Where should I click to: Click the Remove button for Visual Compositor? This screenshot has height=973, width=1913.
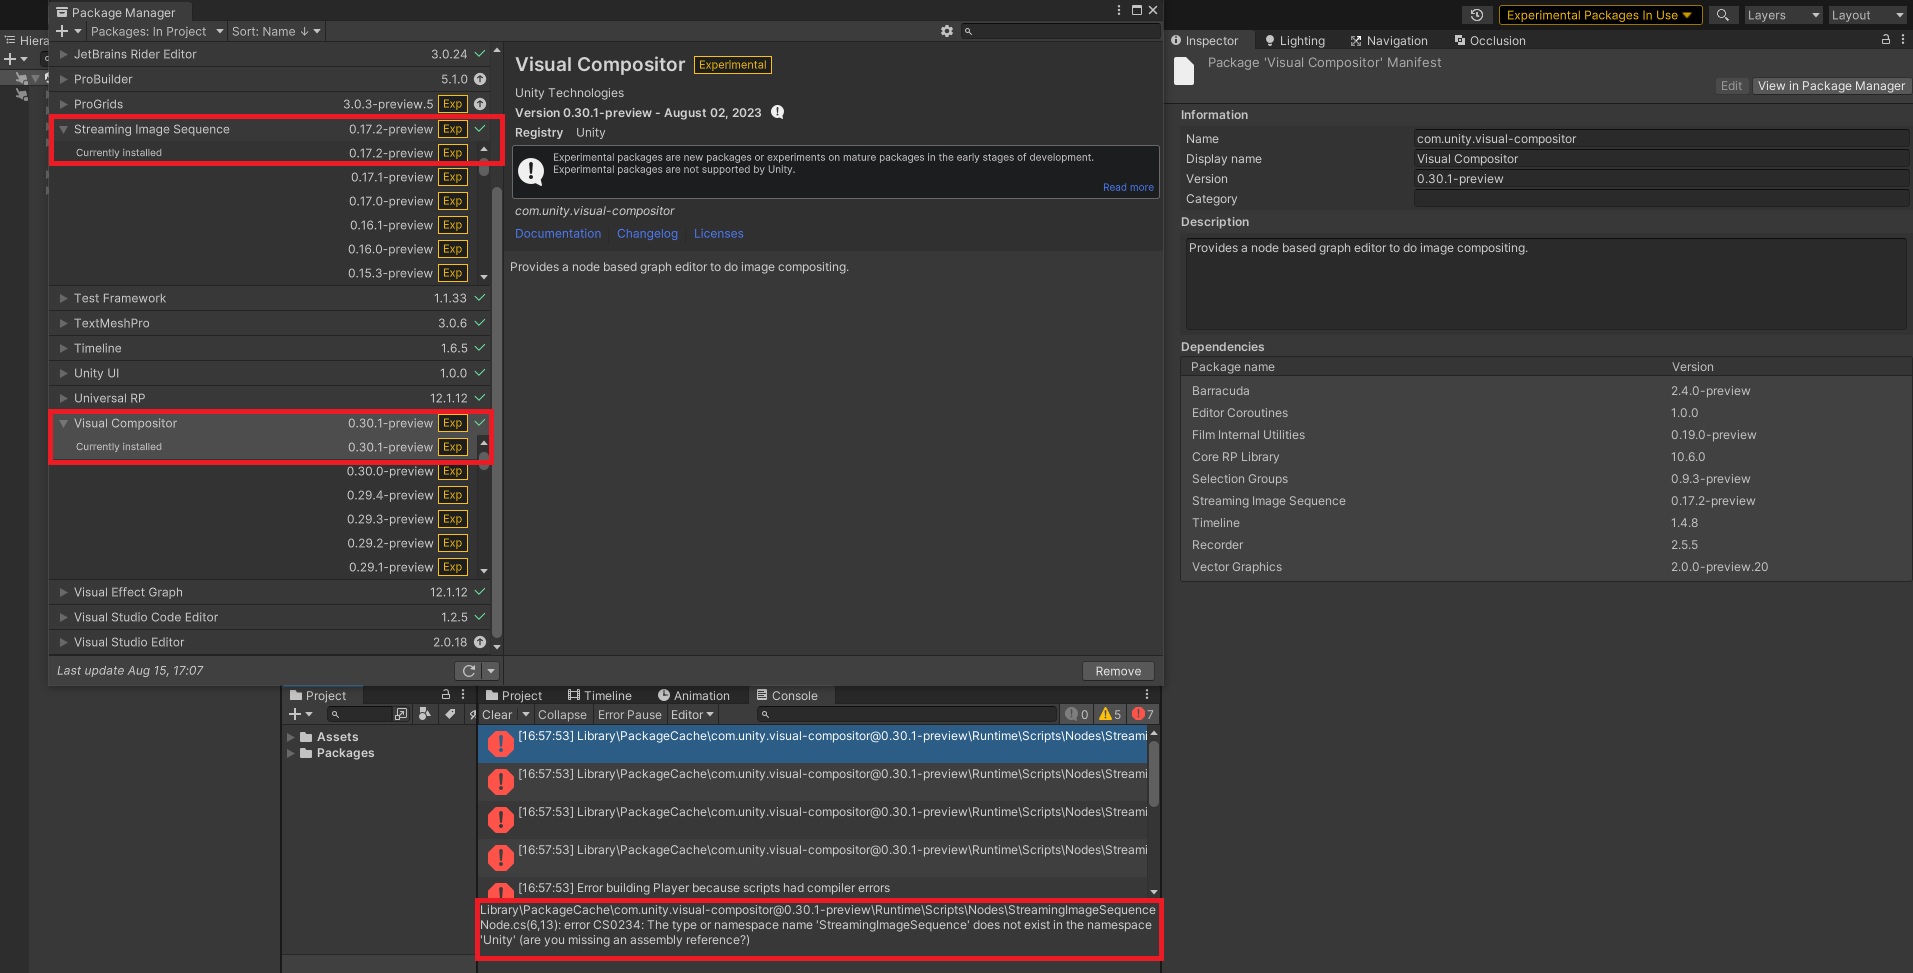(x=1117, y=671)
